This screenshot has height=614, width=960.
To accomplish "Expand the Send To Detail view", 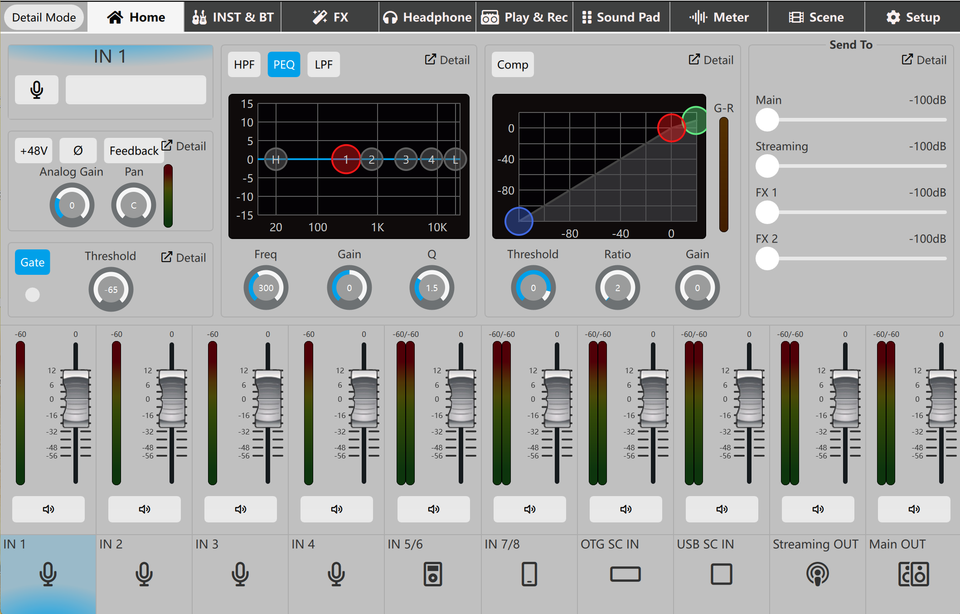I will (x=924, y=60).
